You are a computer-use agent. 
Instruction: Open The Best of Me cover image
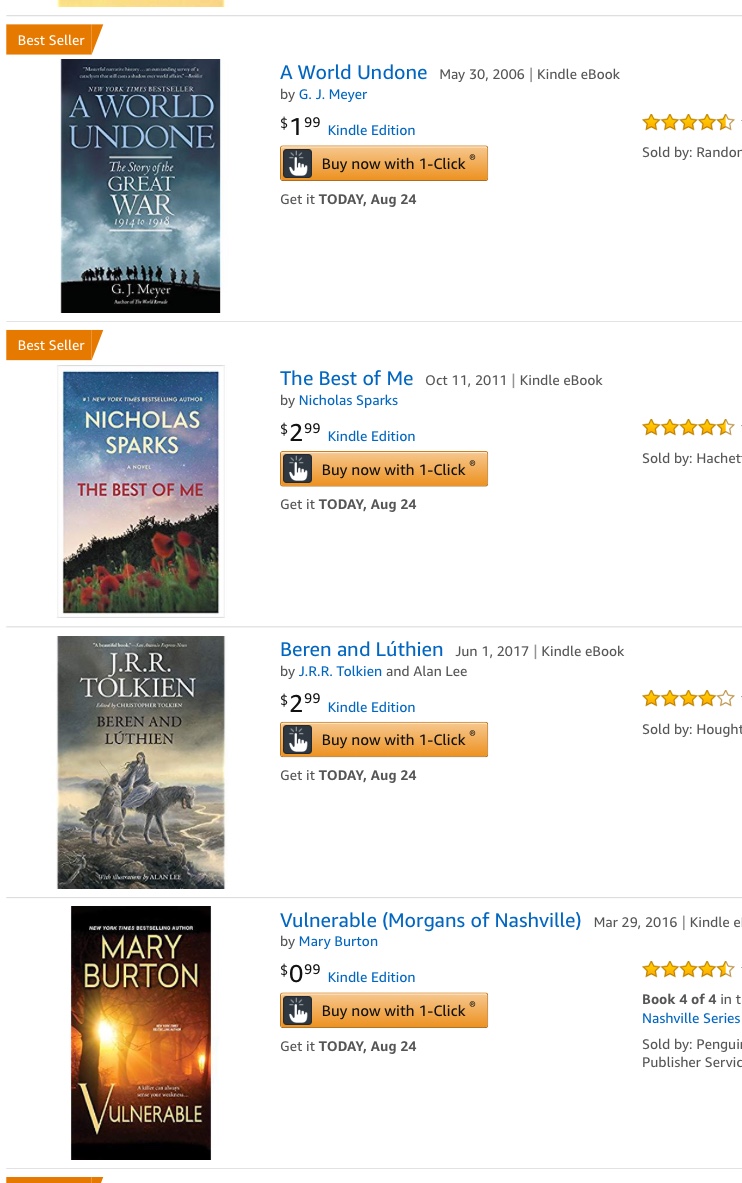coord(141,491)
